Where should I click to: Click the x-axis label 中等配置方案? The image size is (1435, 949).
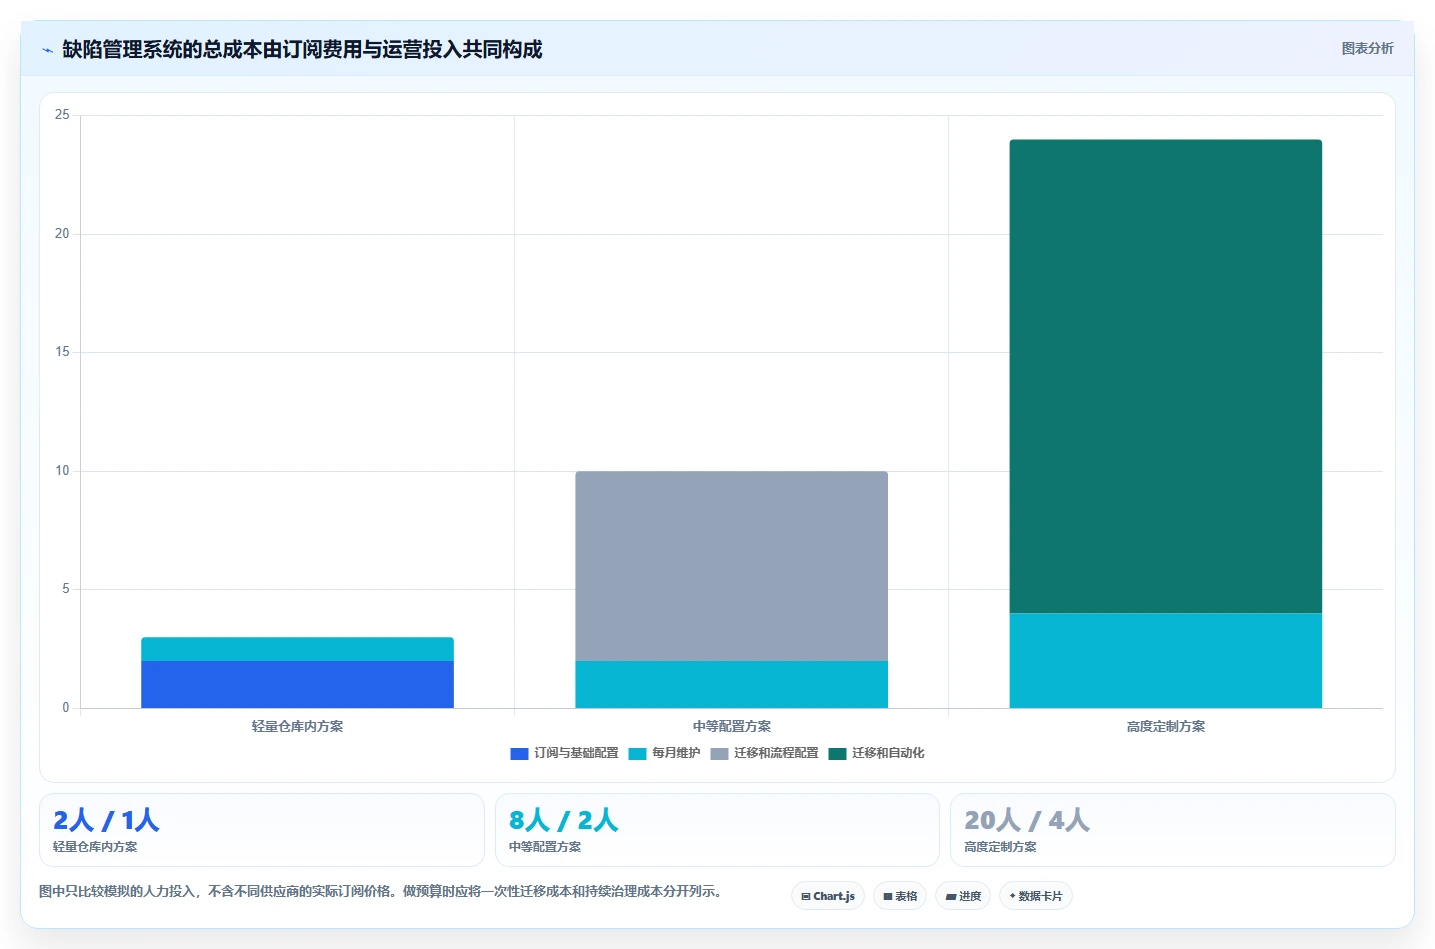(x=731, y=727)
